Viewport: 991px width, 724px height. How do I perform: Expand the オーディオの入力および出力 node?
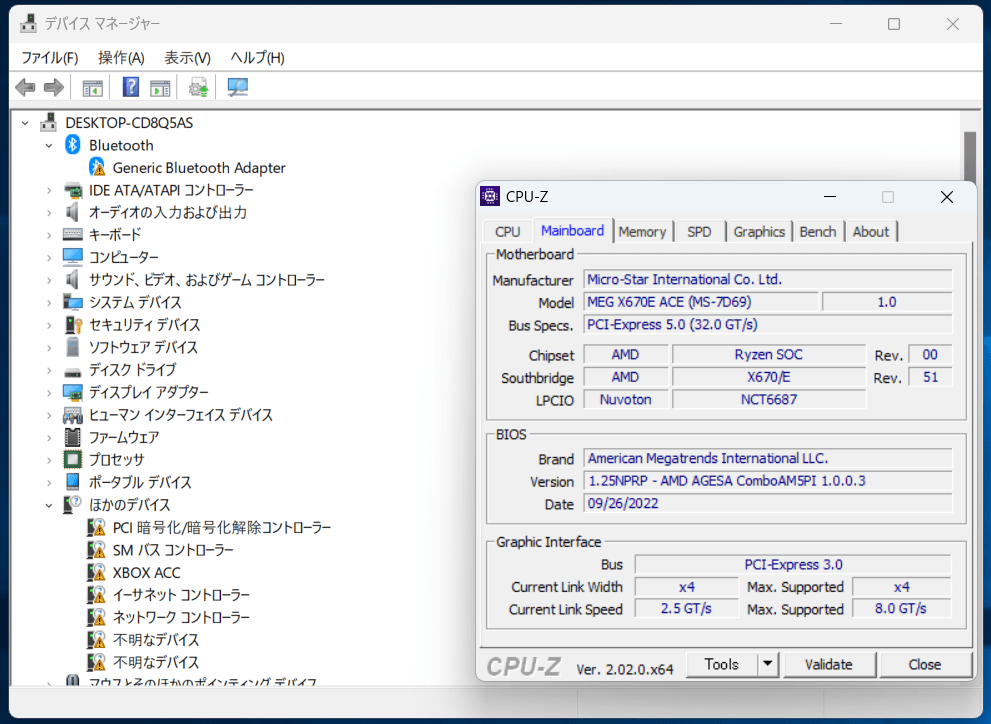coord(49,213)
